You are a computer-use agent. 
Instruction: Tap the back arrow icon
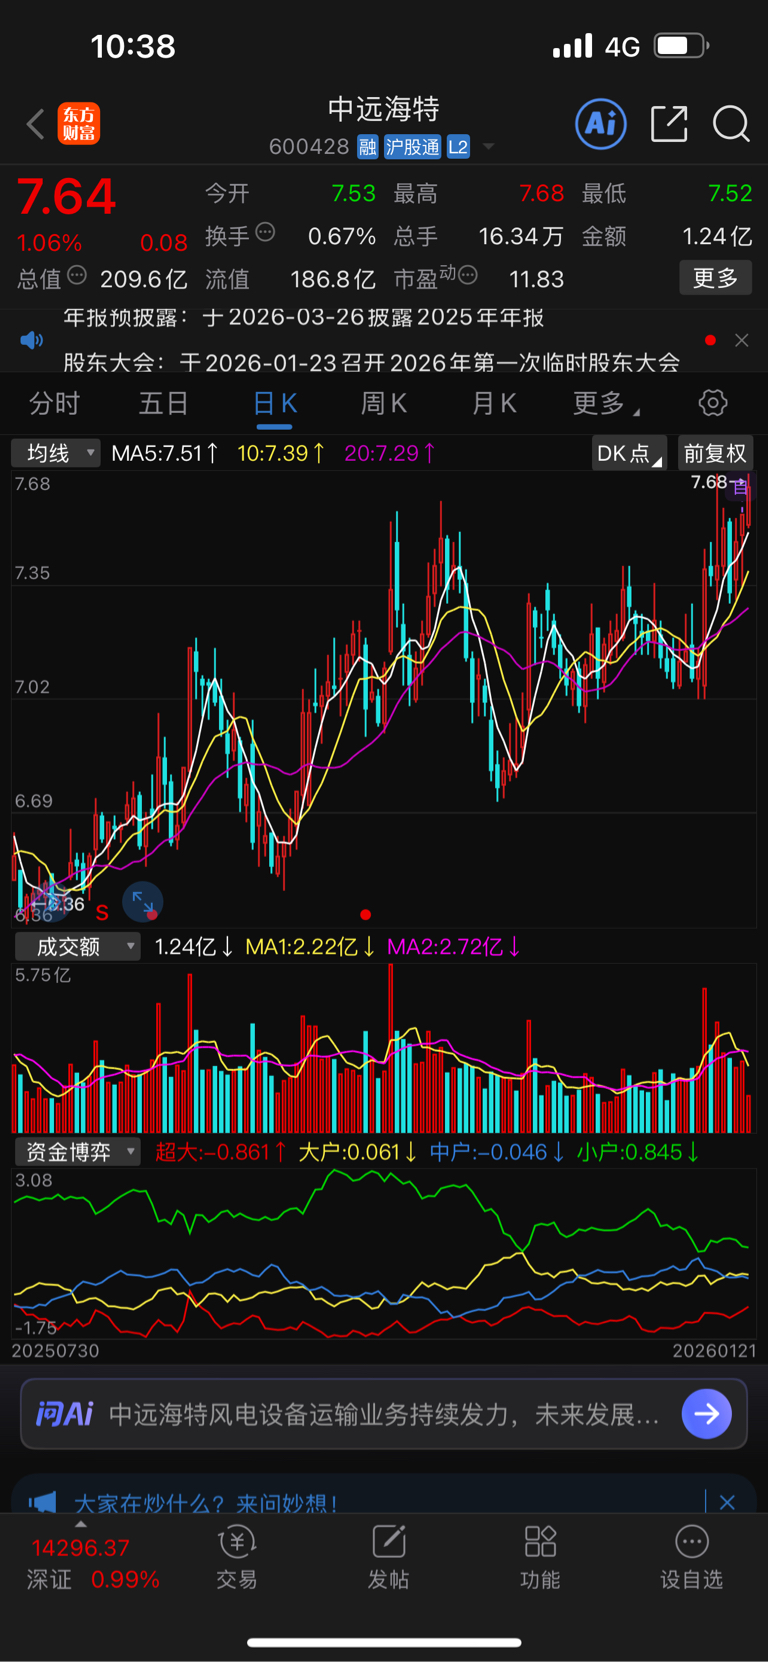coord(36,125)
